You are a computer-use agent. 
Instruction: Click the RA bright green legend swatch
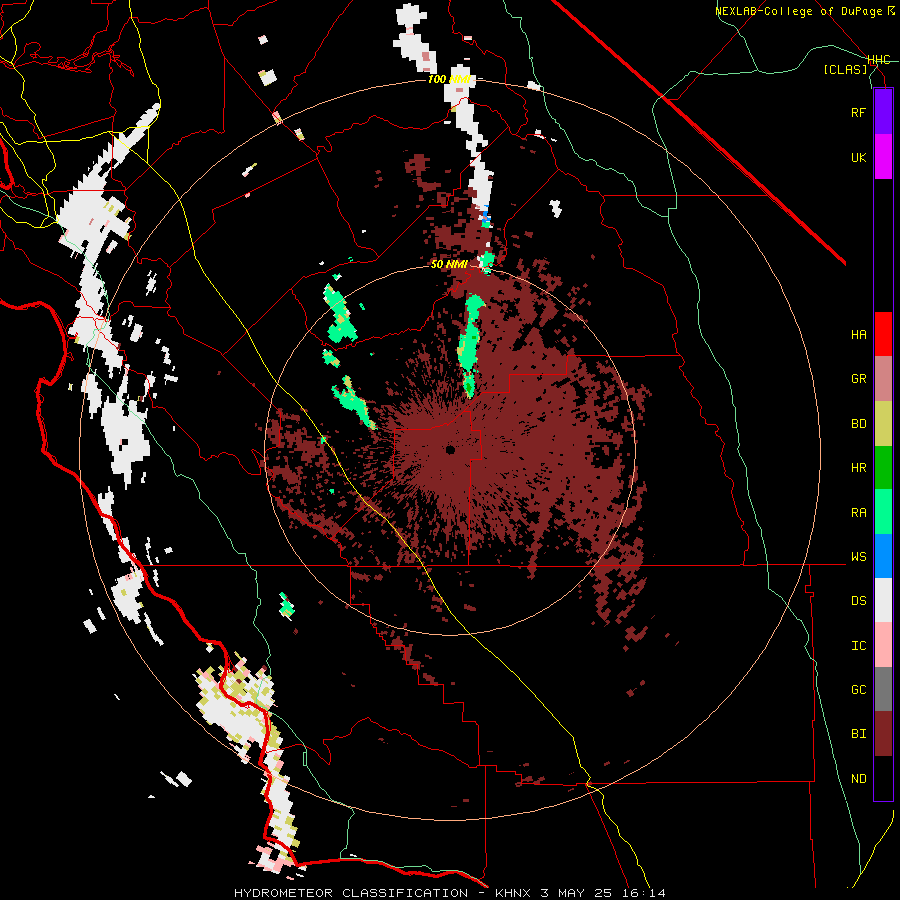click(883, 512)
